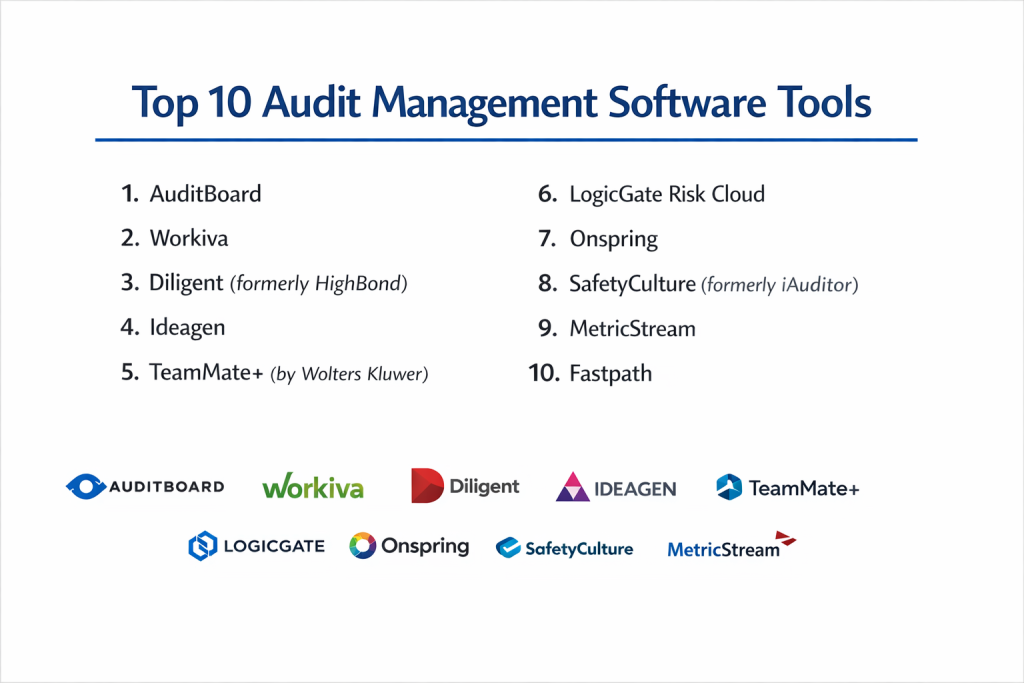Click the TeamMate+ blue hexagon icon
The height and width of the screenshot is (683, 1024).
point(729,487)
